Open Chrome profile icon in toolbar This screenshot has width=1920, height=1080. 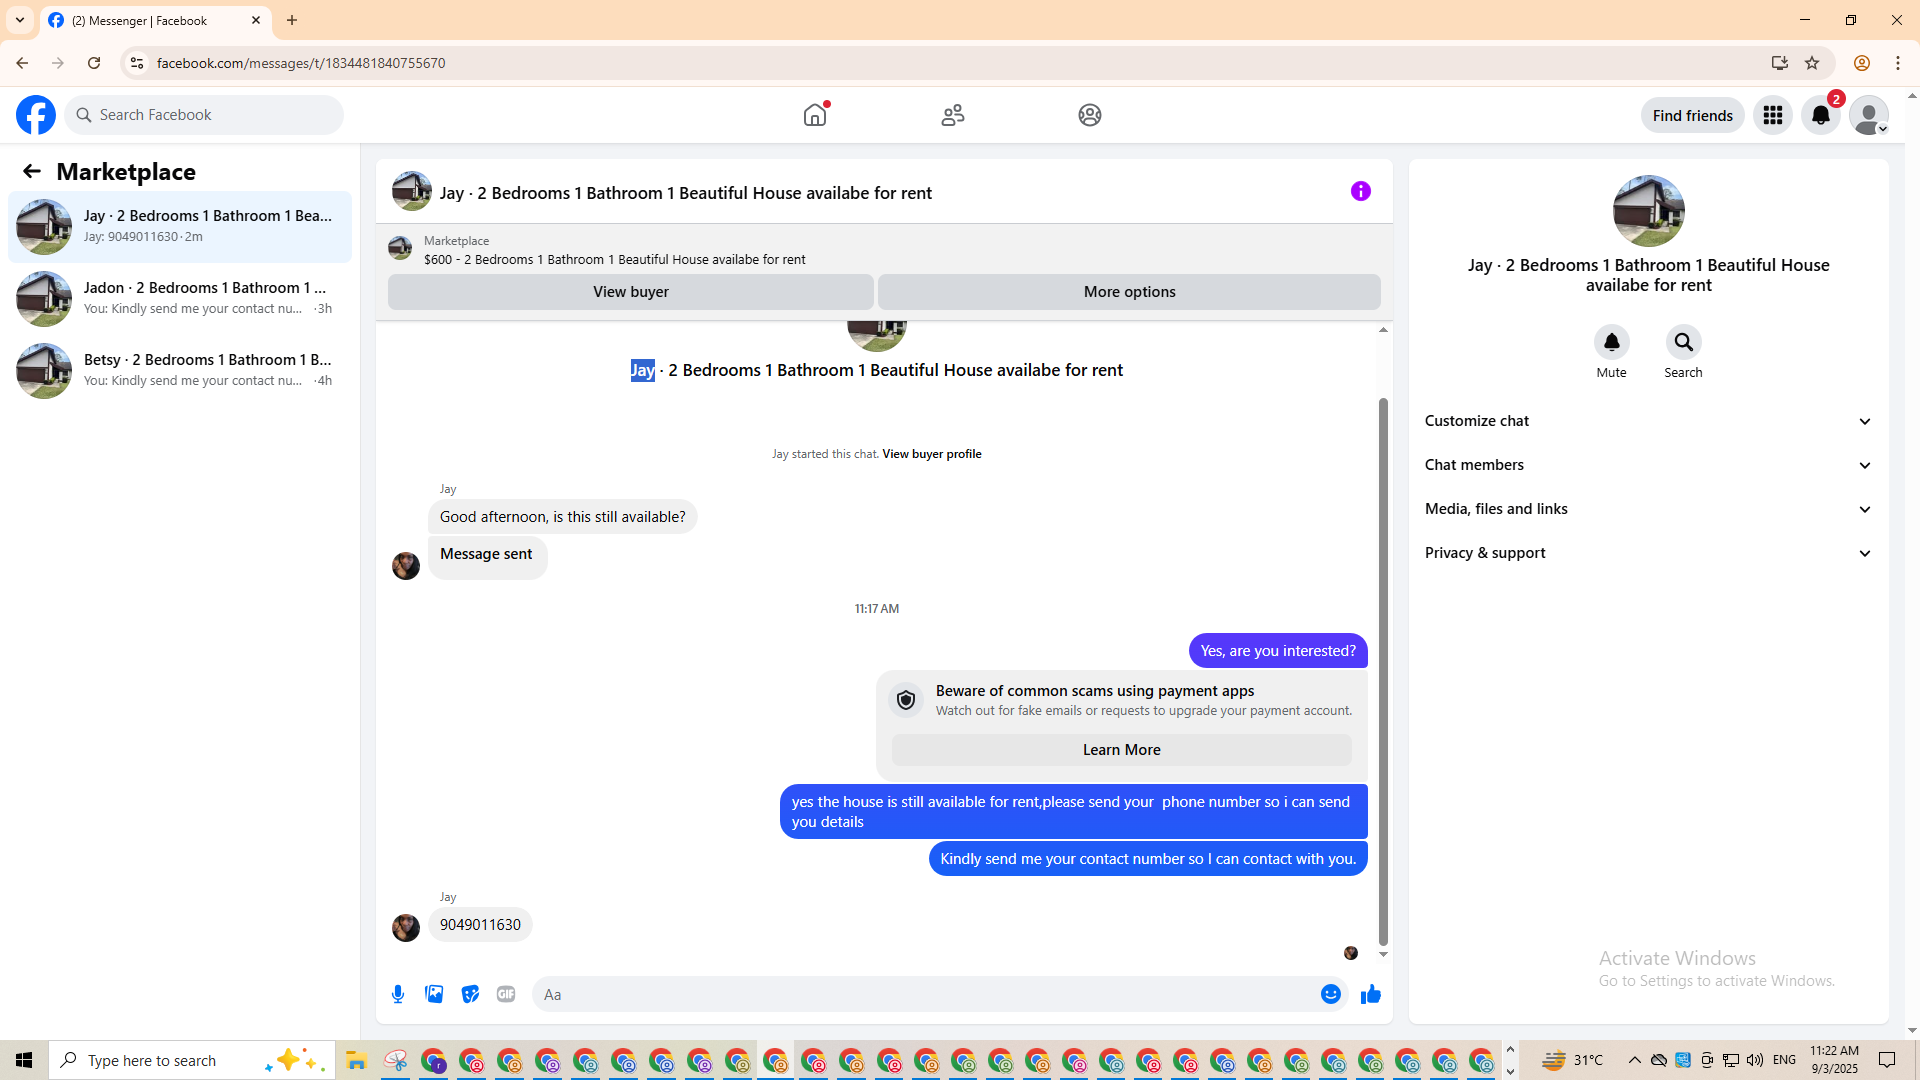click(1862, 63)
